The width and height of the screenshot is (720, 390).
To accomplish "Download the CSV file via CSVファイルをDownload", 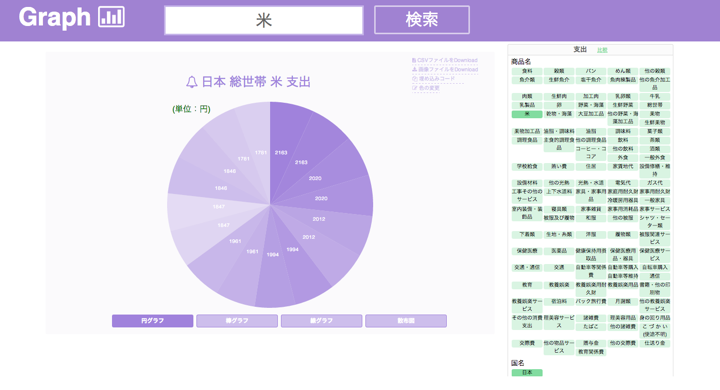I will pos(444,60).
